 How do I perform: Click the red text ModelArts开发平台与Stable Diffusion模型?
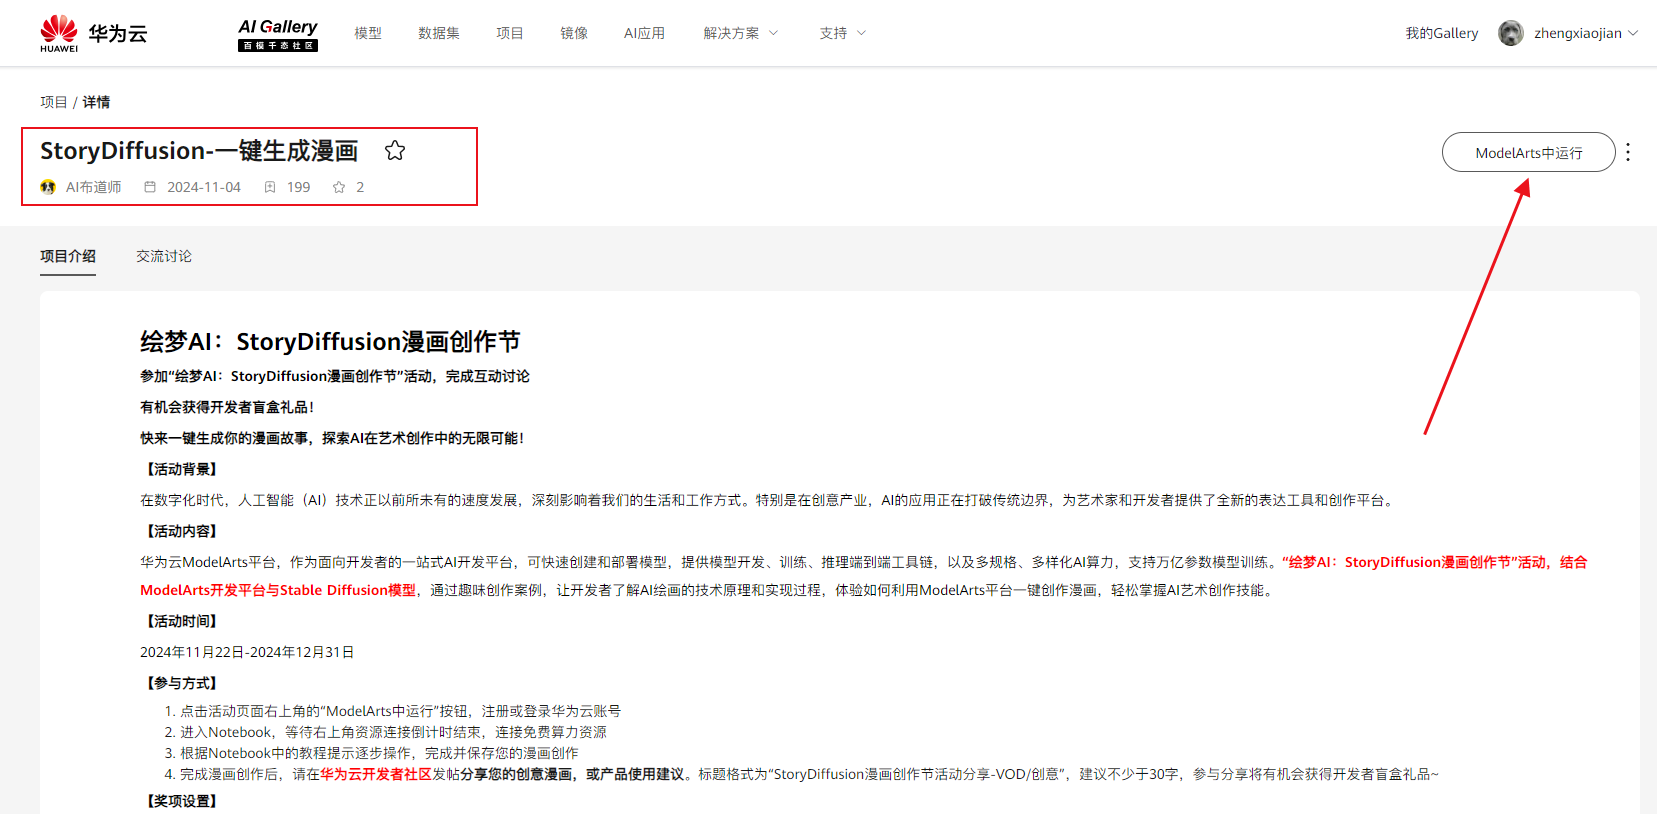278,590
